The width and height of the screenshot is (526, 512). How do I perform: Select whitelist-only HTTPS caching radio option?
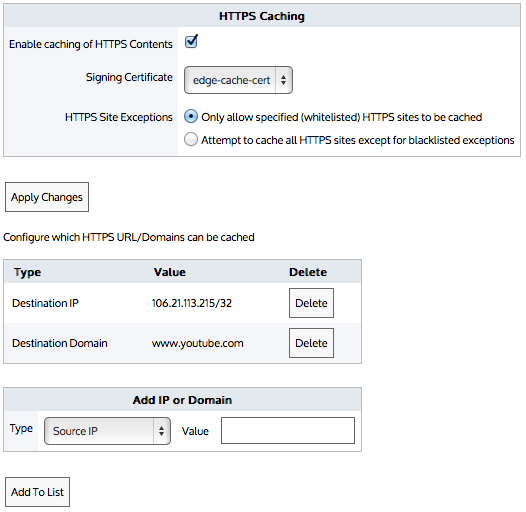191,117
